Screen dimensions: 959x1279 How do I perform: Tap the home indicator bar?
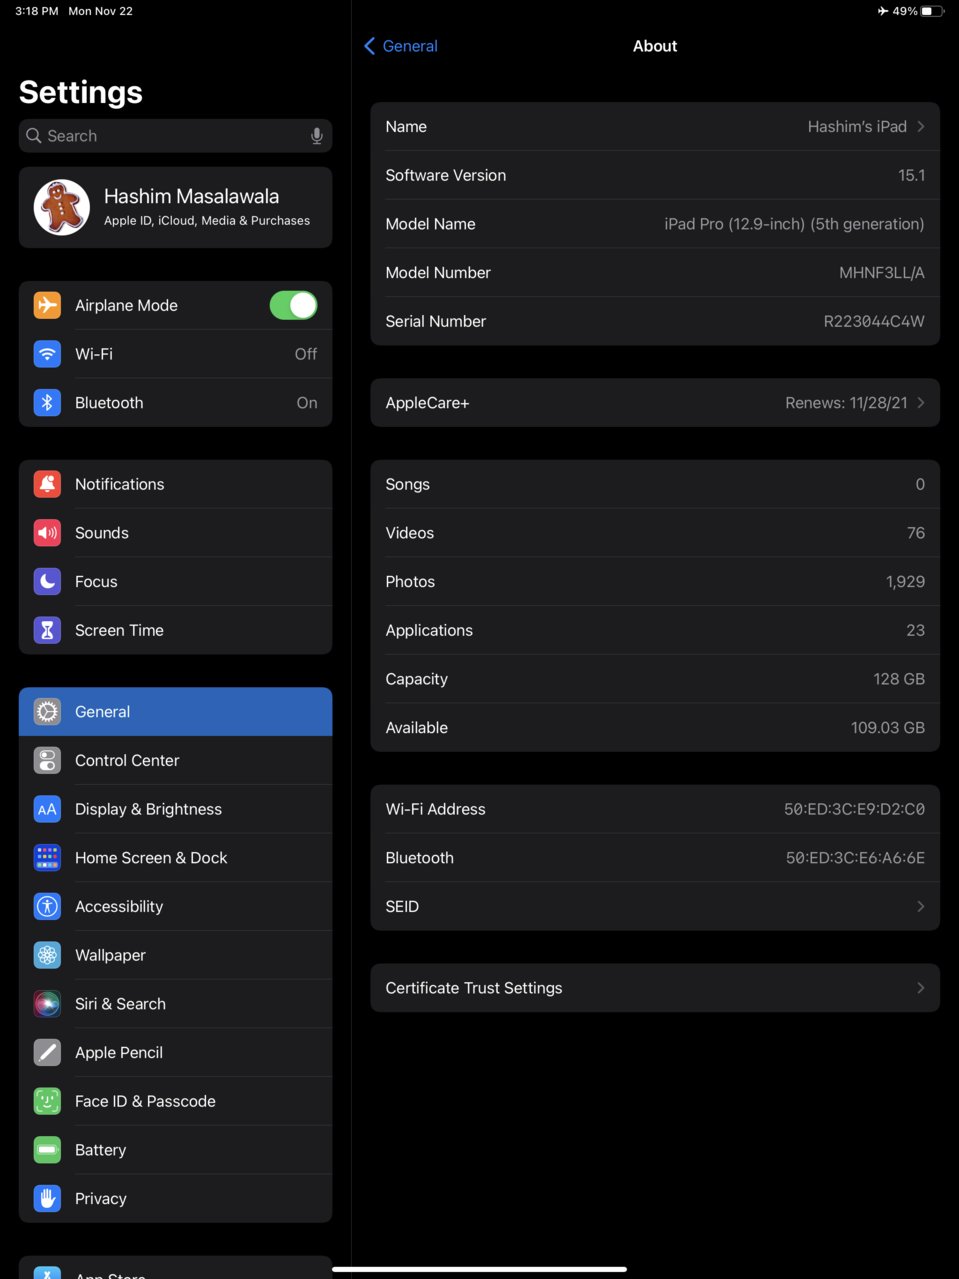479,1270
